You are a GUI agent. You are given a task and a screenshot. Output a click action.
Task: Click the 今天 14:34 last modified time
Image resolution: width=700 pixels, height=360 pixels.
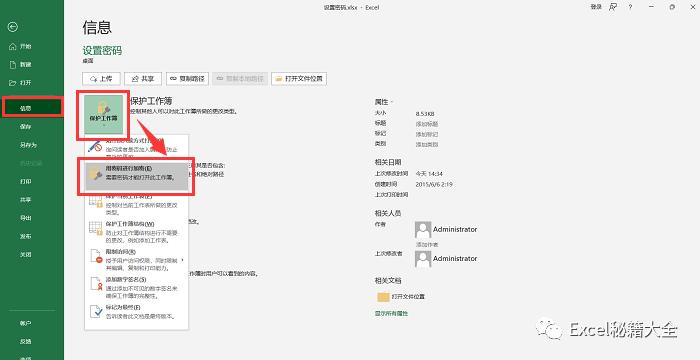(429, 174)
